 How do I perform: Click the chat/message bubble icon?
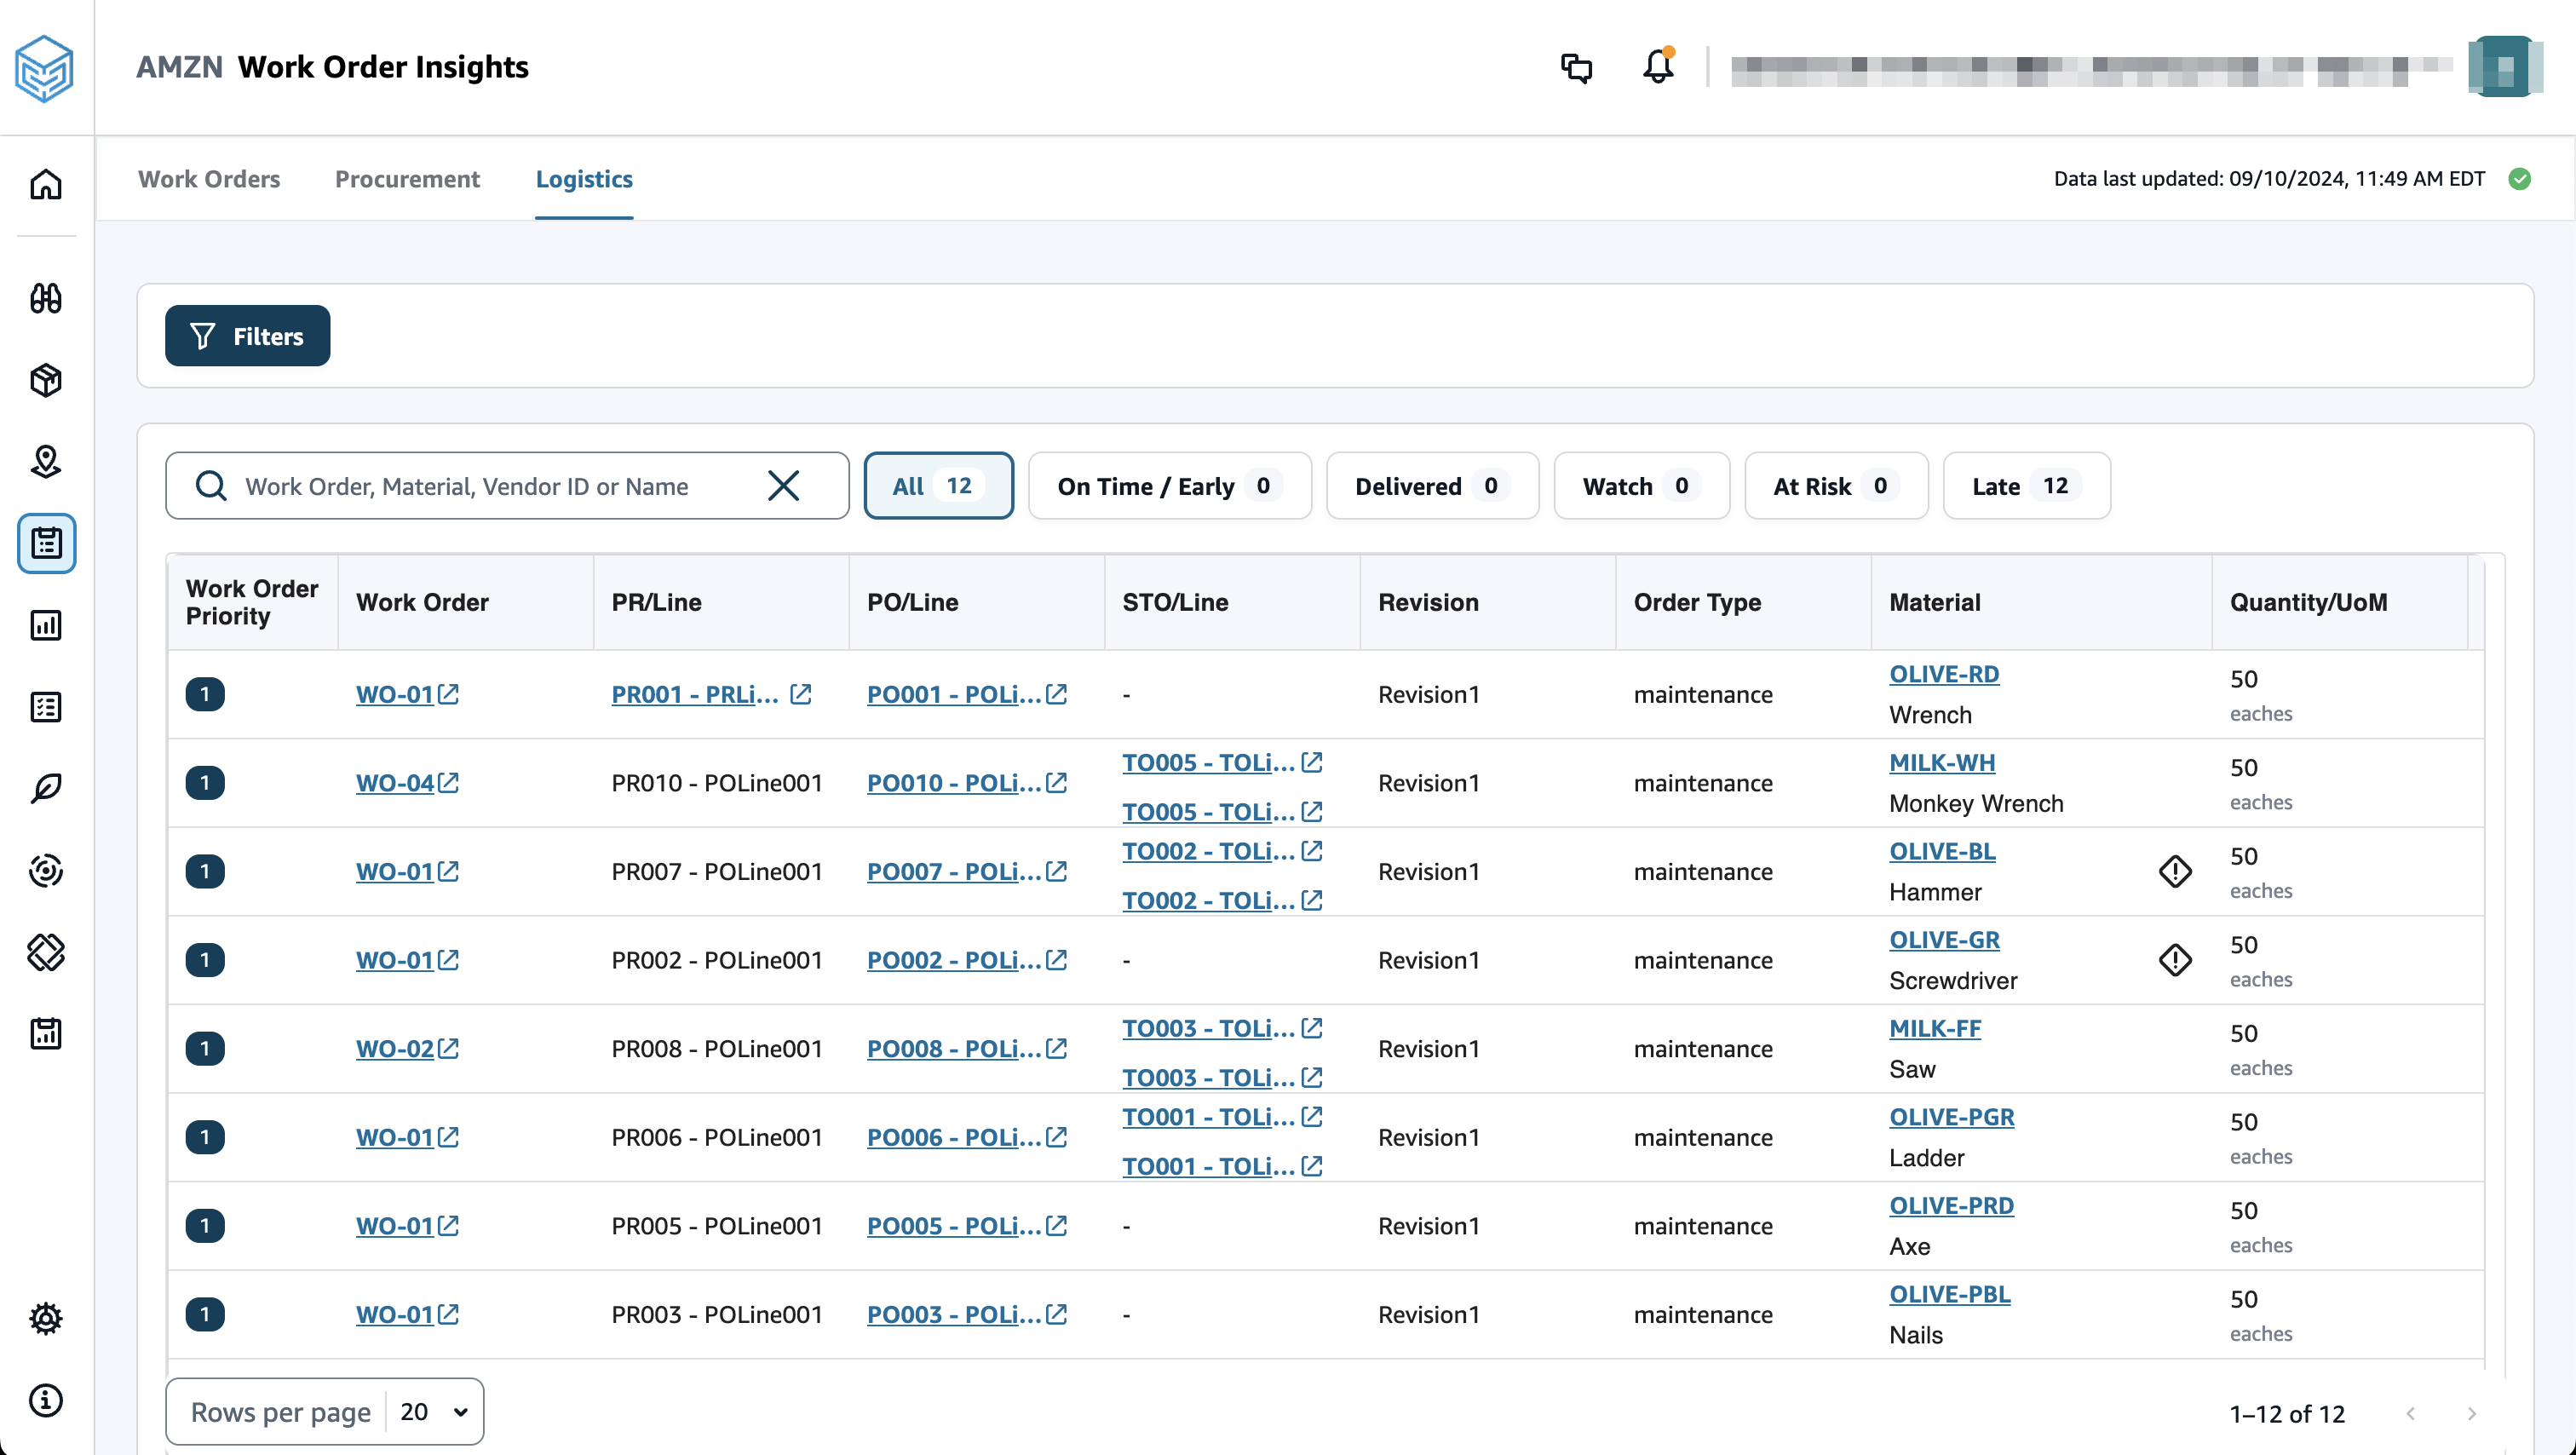coord(1577,67)
